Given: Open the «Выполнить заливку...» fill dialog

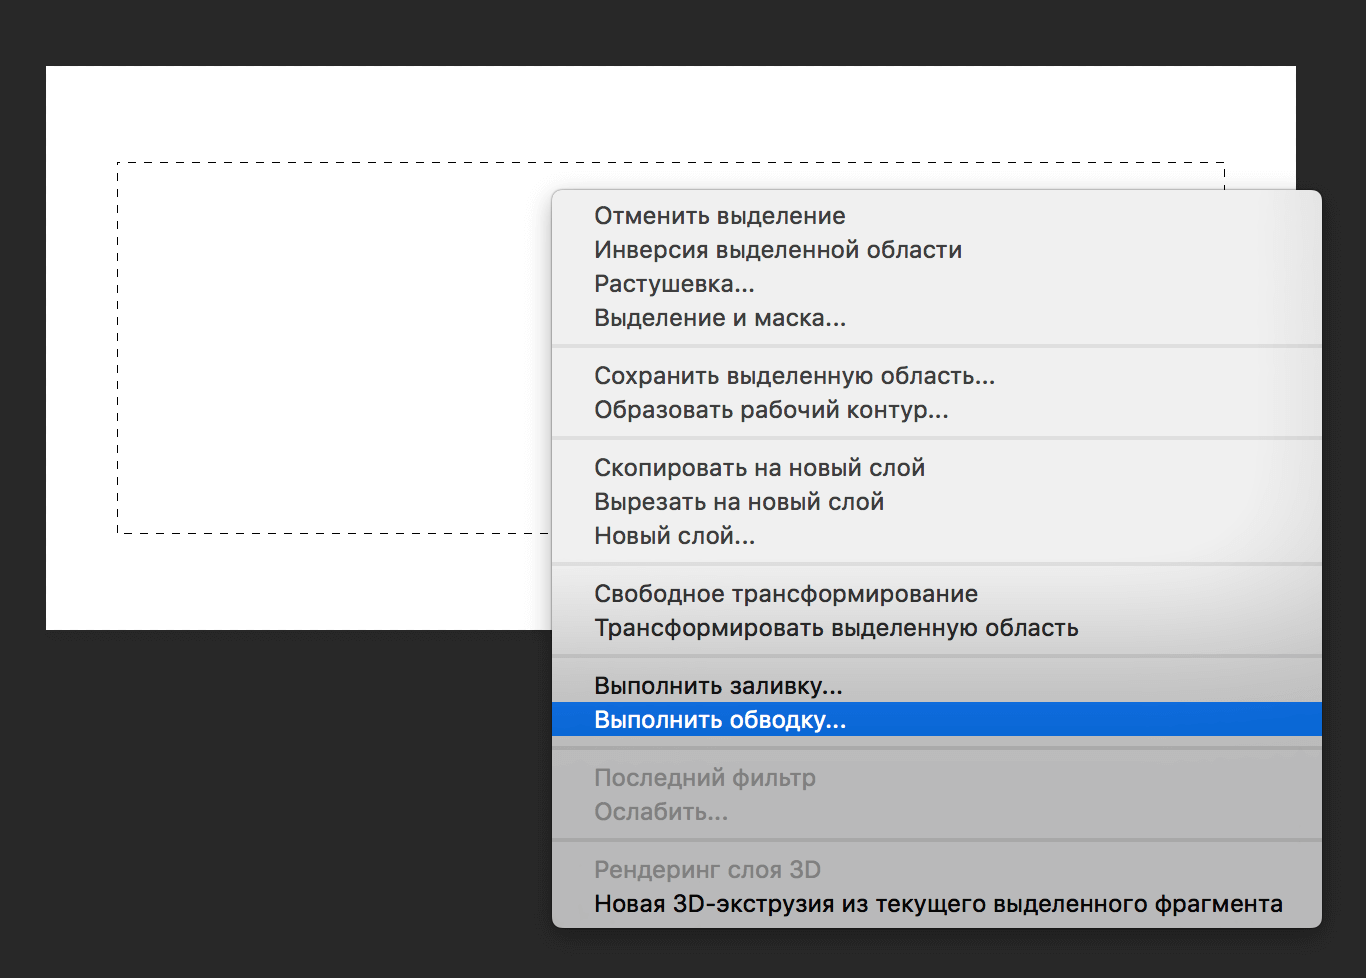Looking at the screenshot, I should point(718,685).
